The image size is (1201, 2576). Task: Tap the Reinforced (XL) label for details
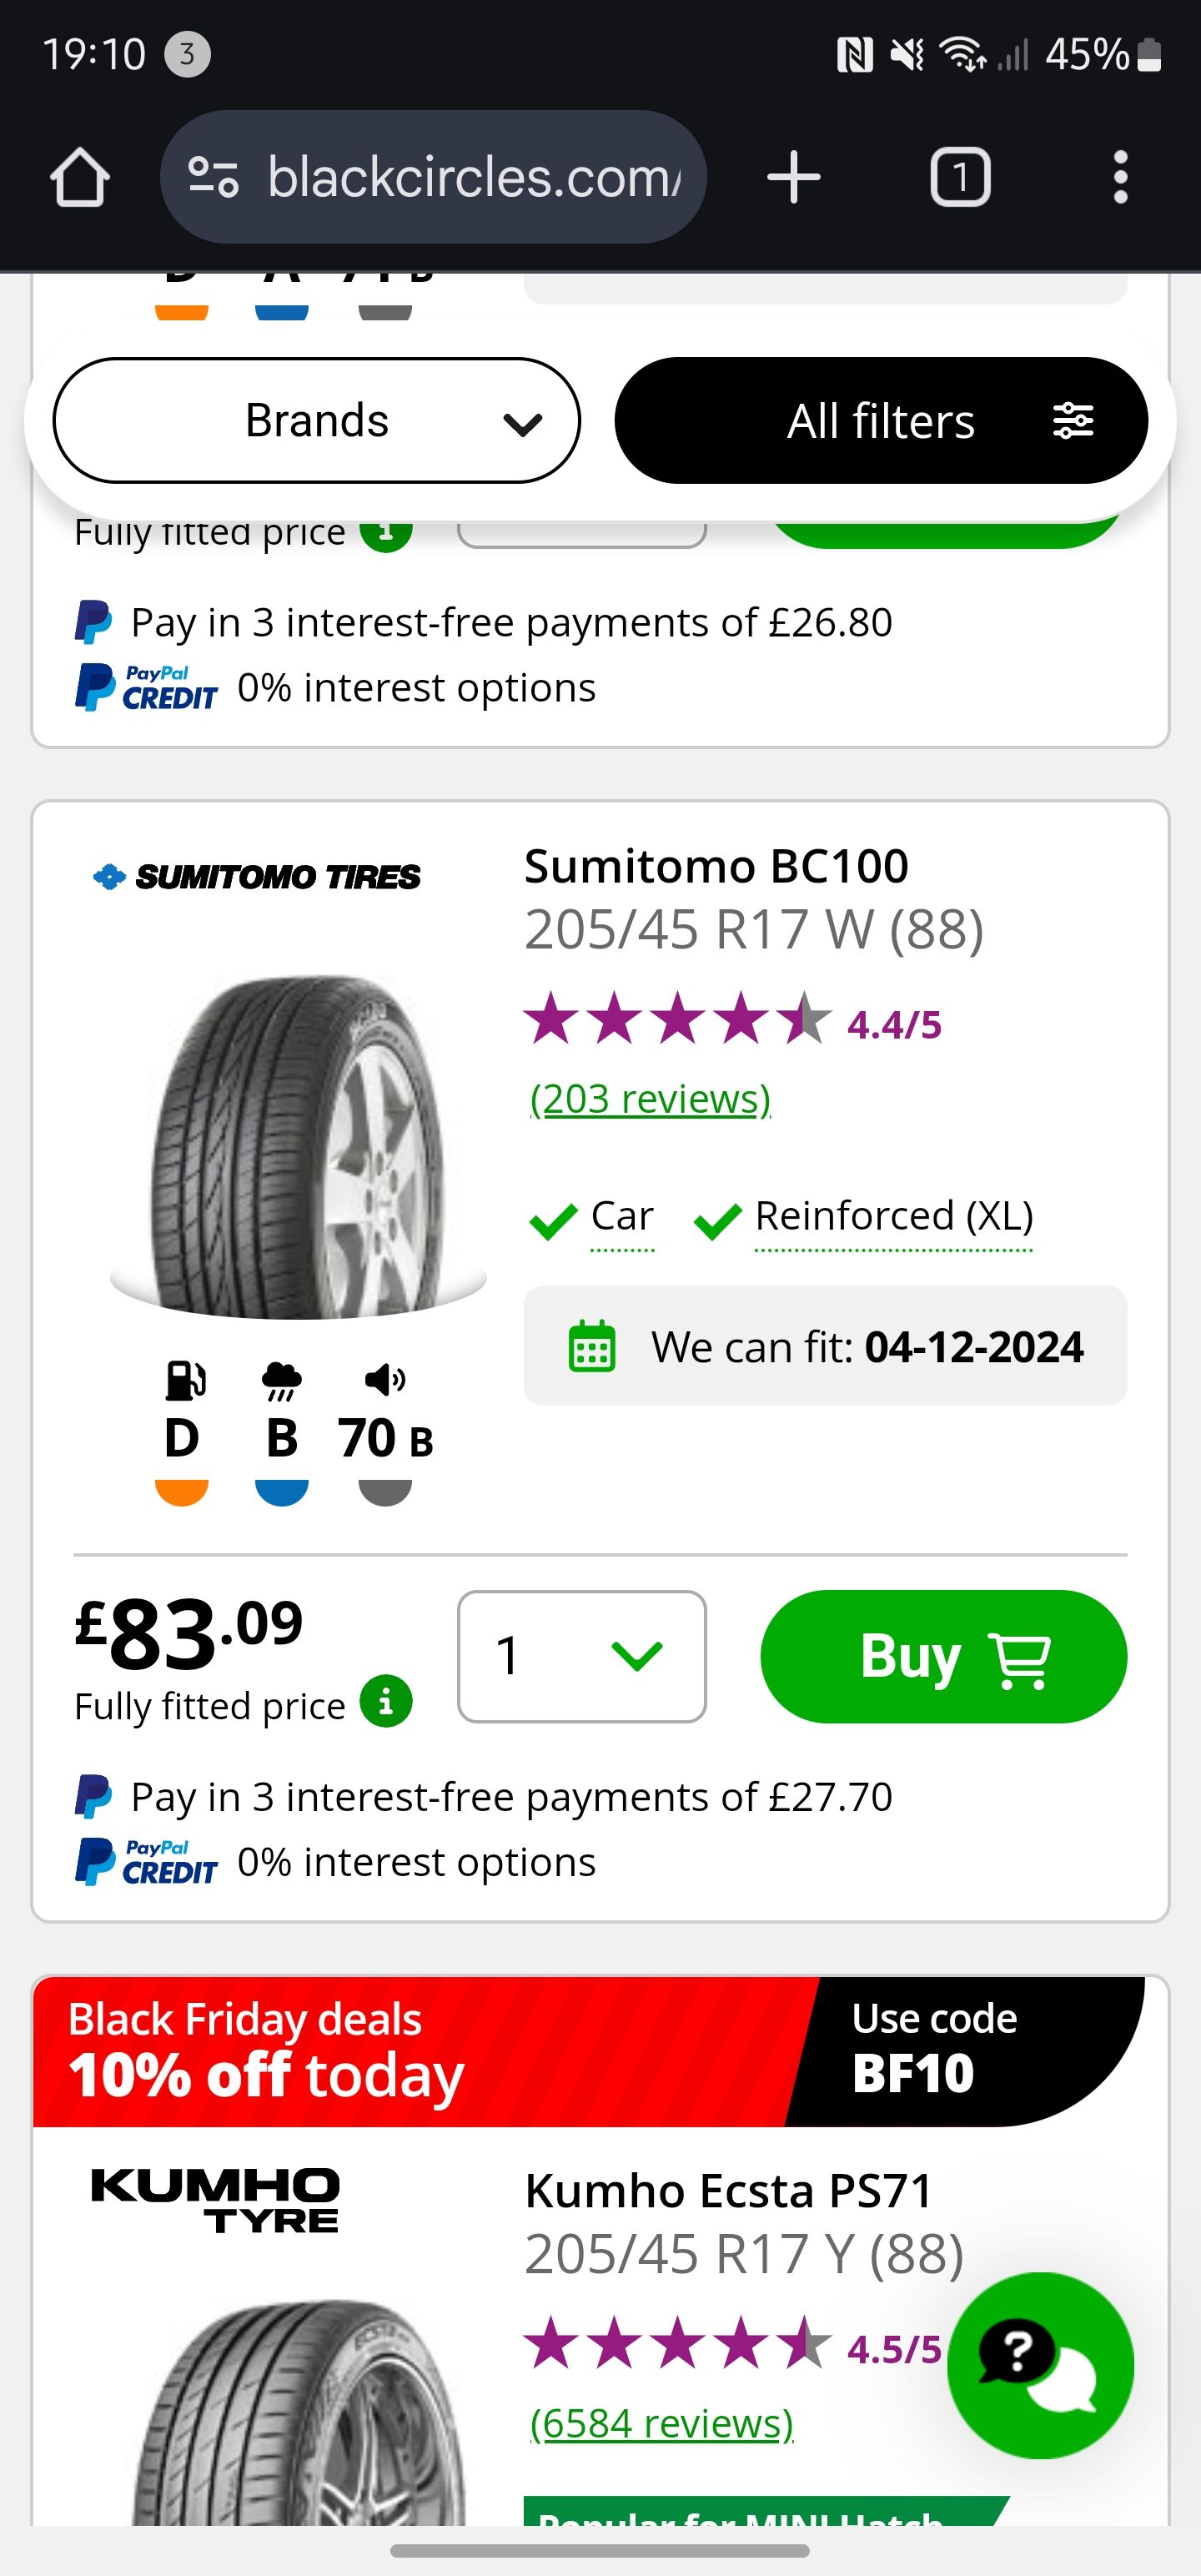893,1217
